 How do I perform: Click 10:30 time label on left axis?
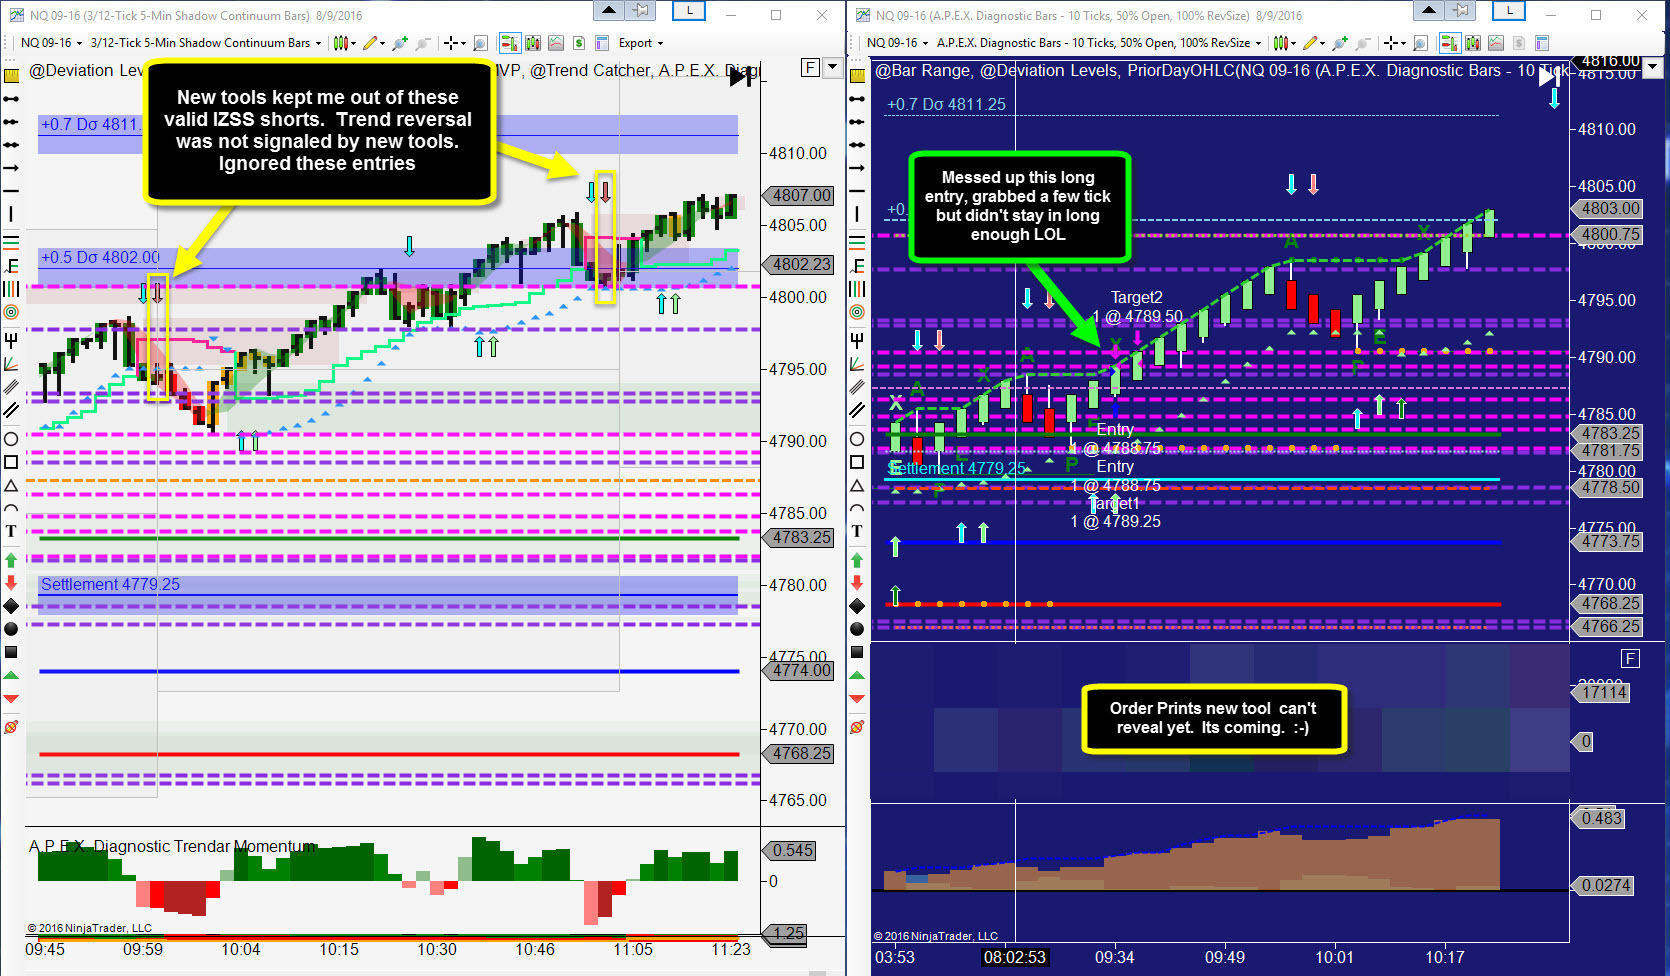437,950
